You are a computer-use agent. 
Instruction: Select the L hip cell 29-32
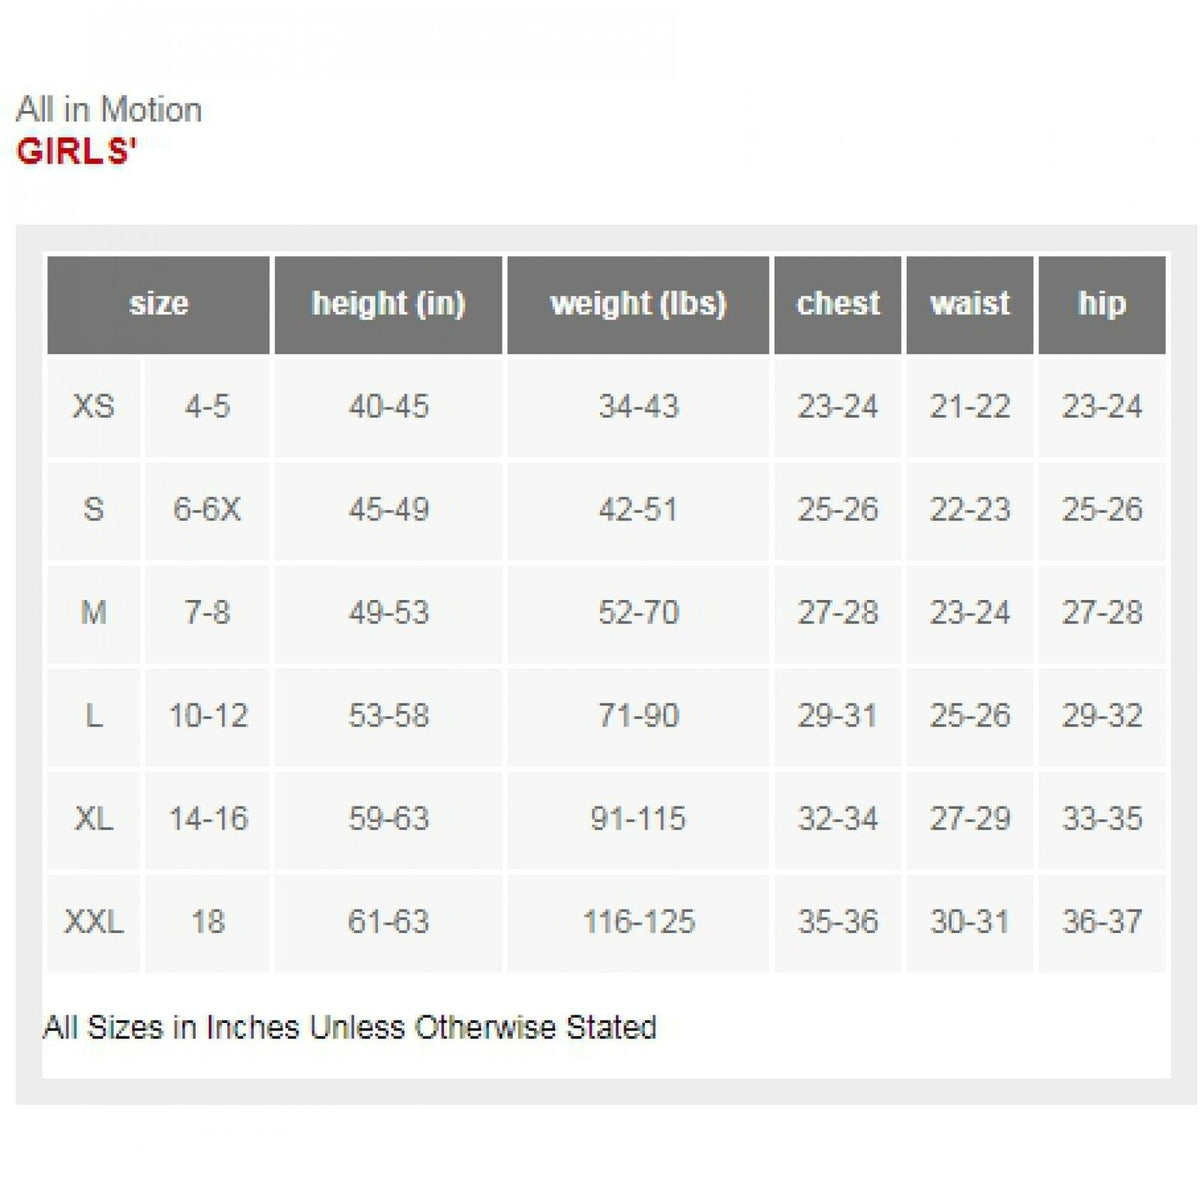(x=1102, y=716)
